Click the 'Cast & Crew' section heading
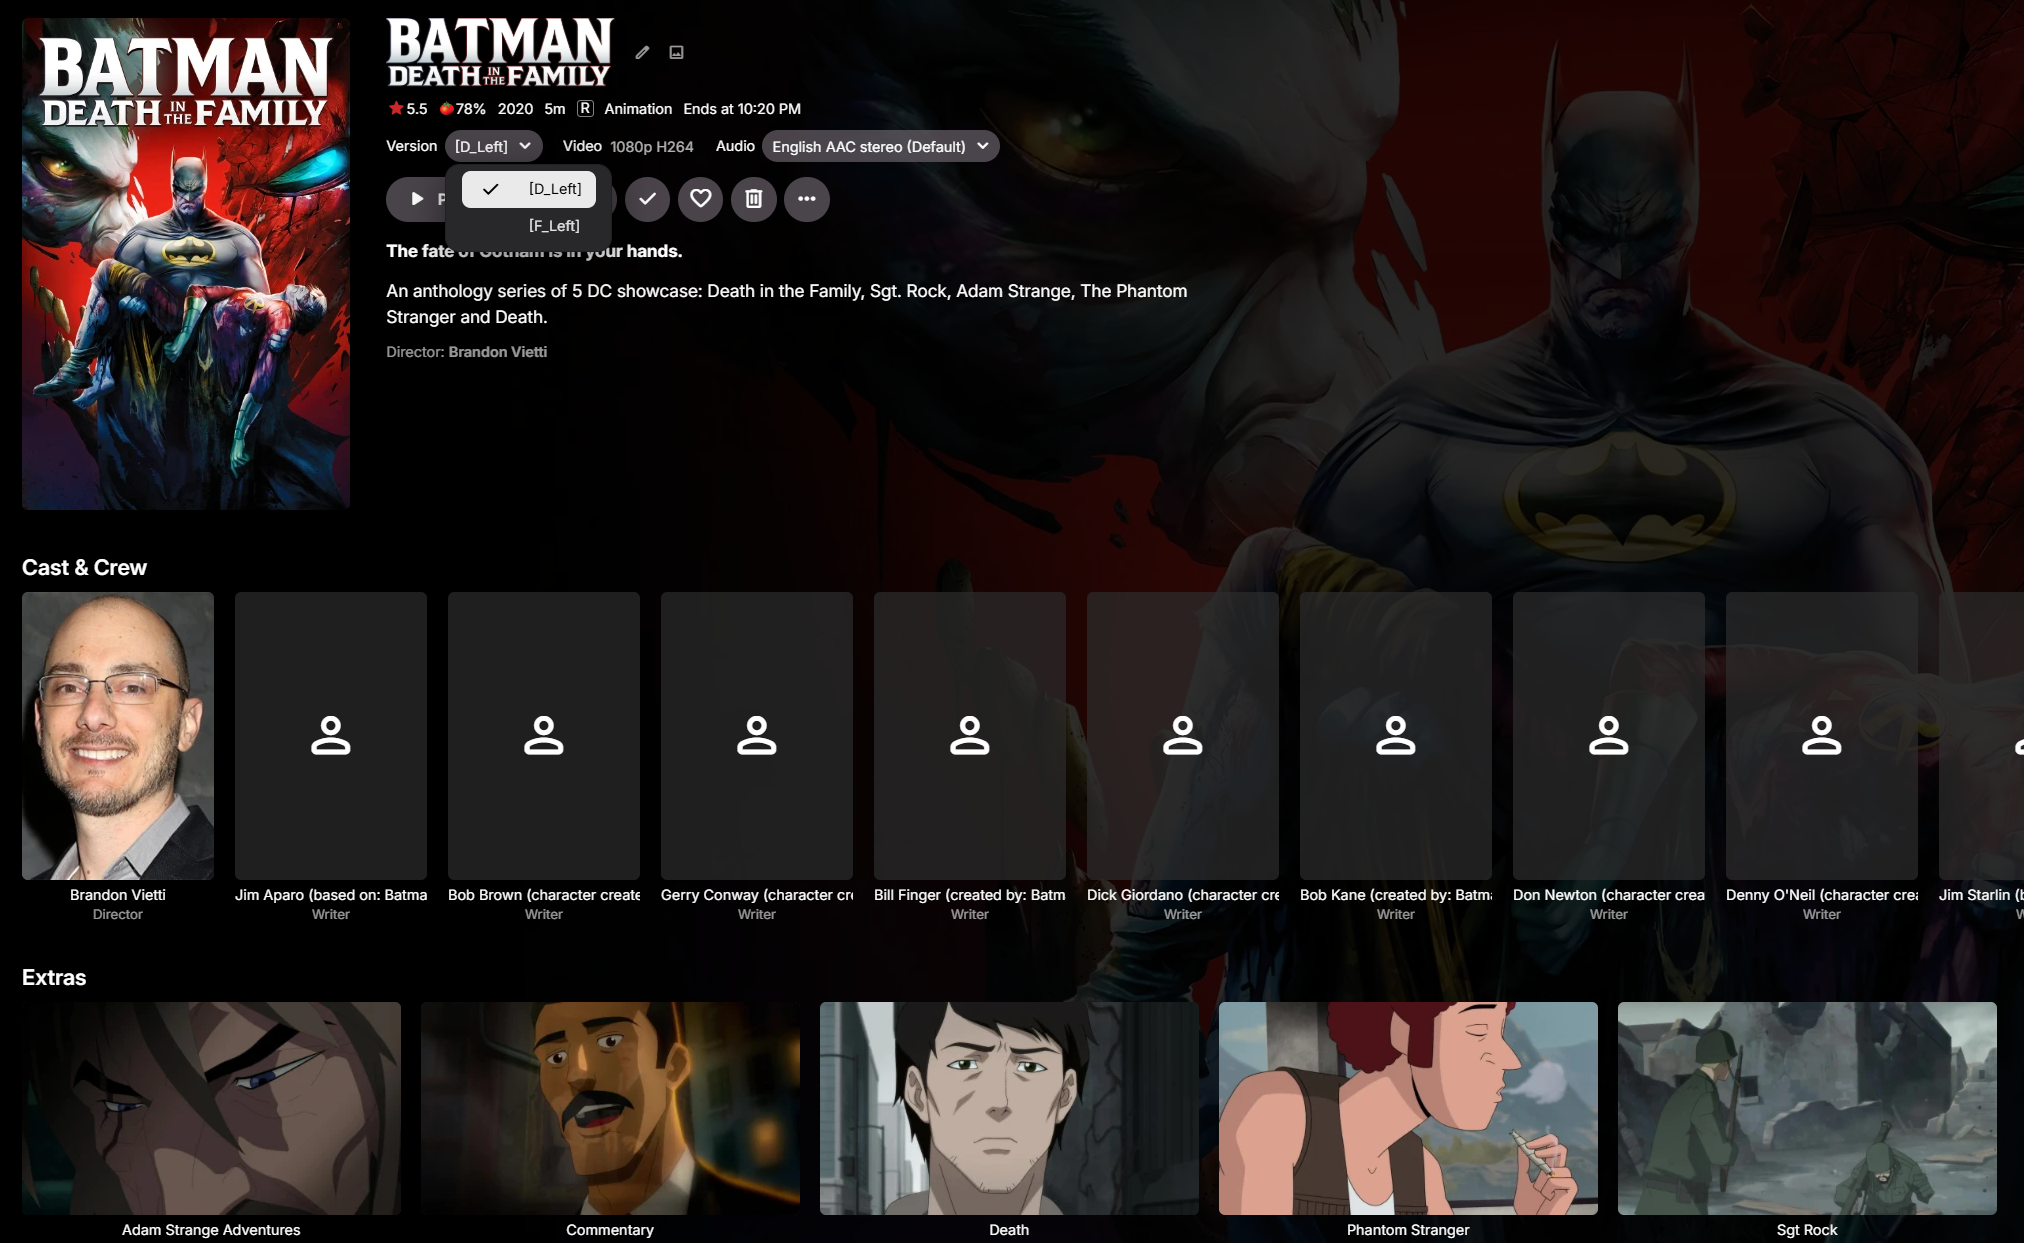This screenshot has height=1243, width=2024. [x=84, y=568]
